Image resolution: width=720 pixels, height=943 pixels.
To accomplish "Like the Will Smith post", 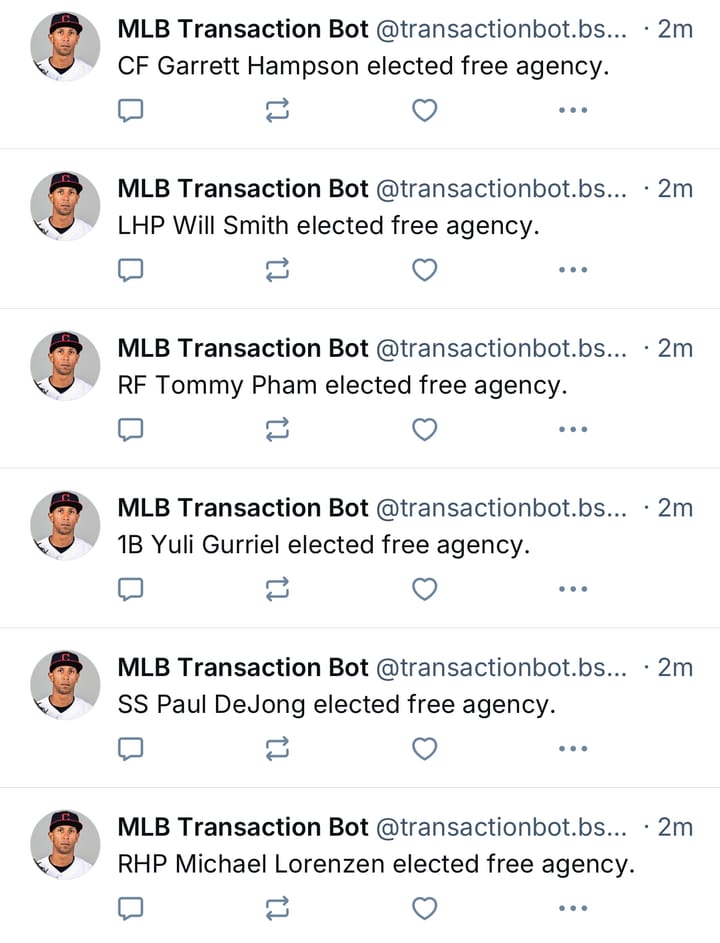I will point(424,269).
